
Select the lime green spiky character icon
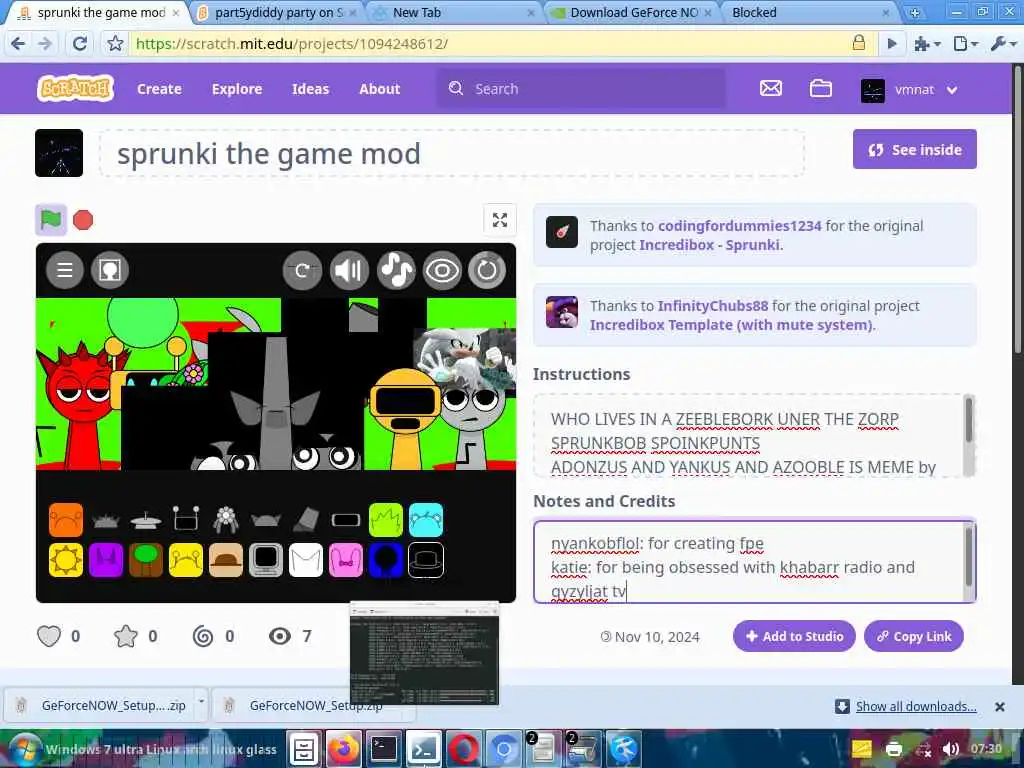tap(386, 520)
